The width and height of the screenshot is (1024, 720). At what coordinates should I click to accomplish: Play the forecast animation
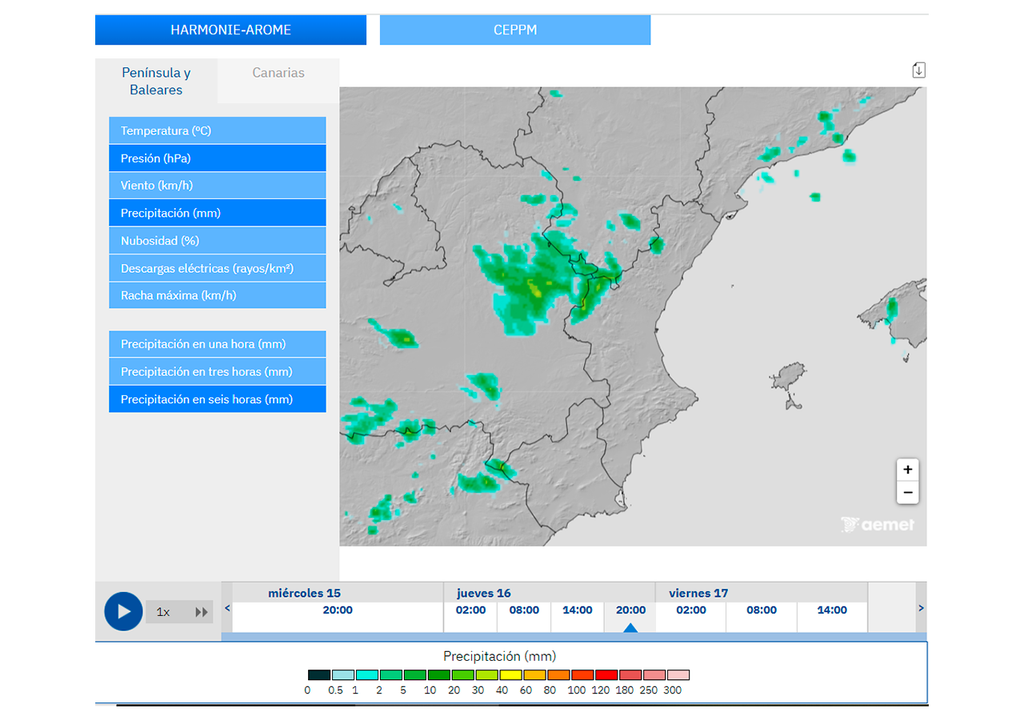tap(123, 611)
